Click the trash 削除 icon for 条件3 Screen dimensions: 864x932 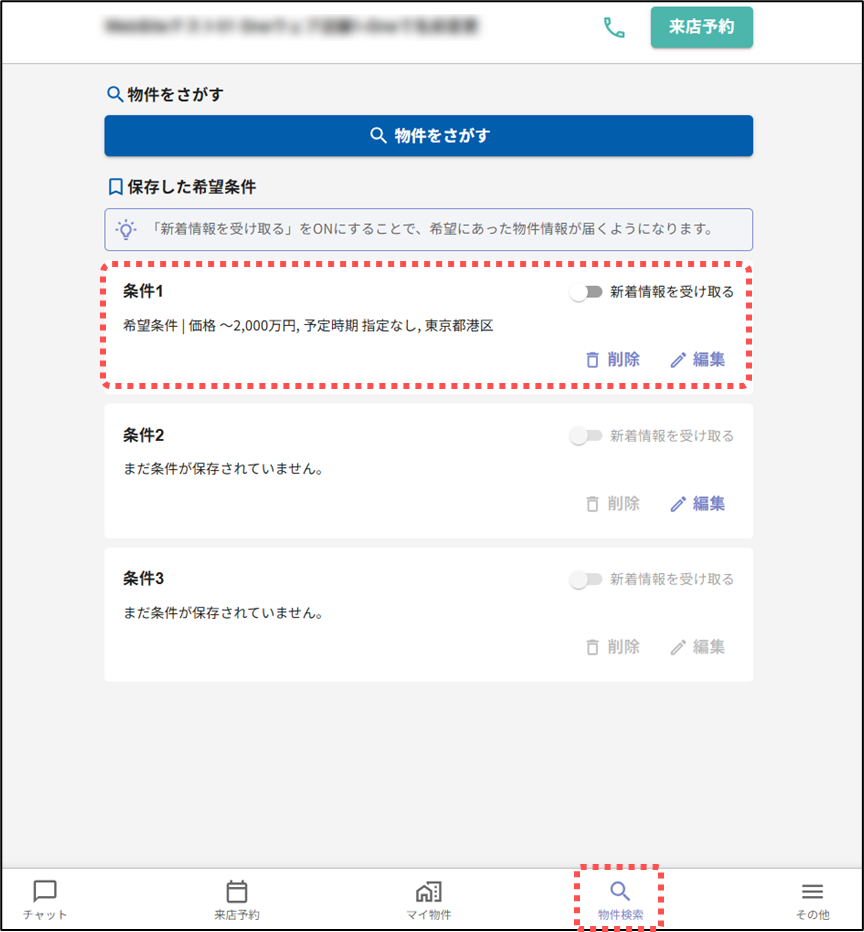(593, 647)
